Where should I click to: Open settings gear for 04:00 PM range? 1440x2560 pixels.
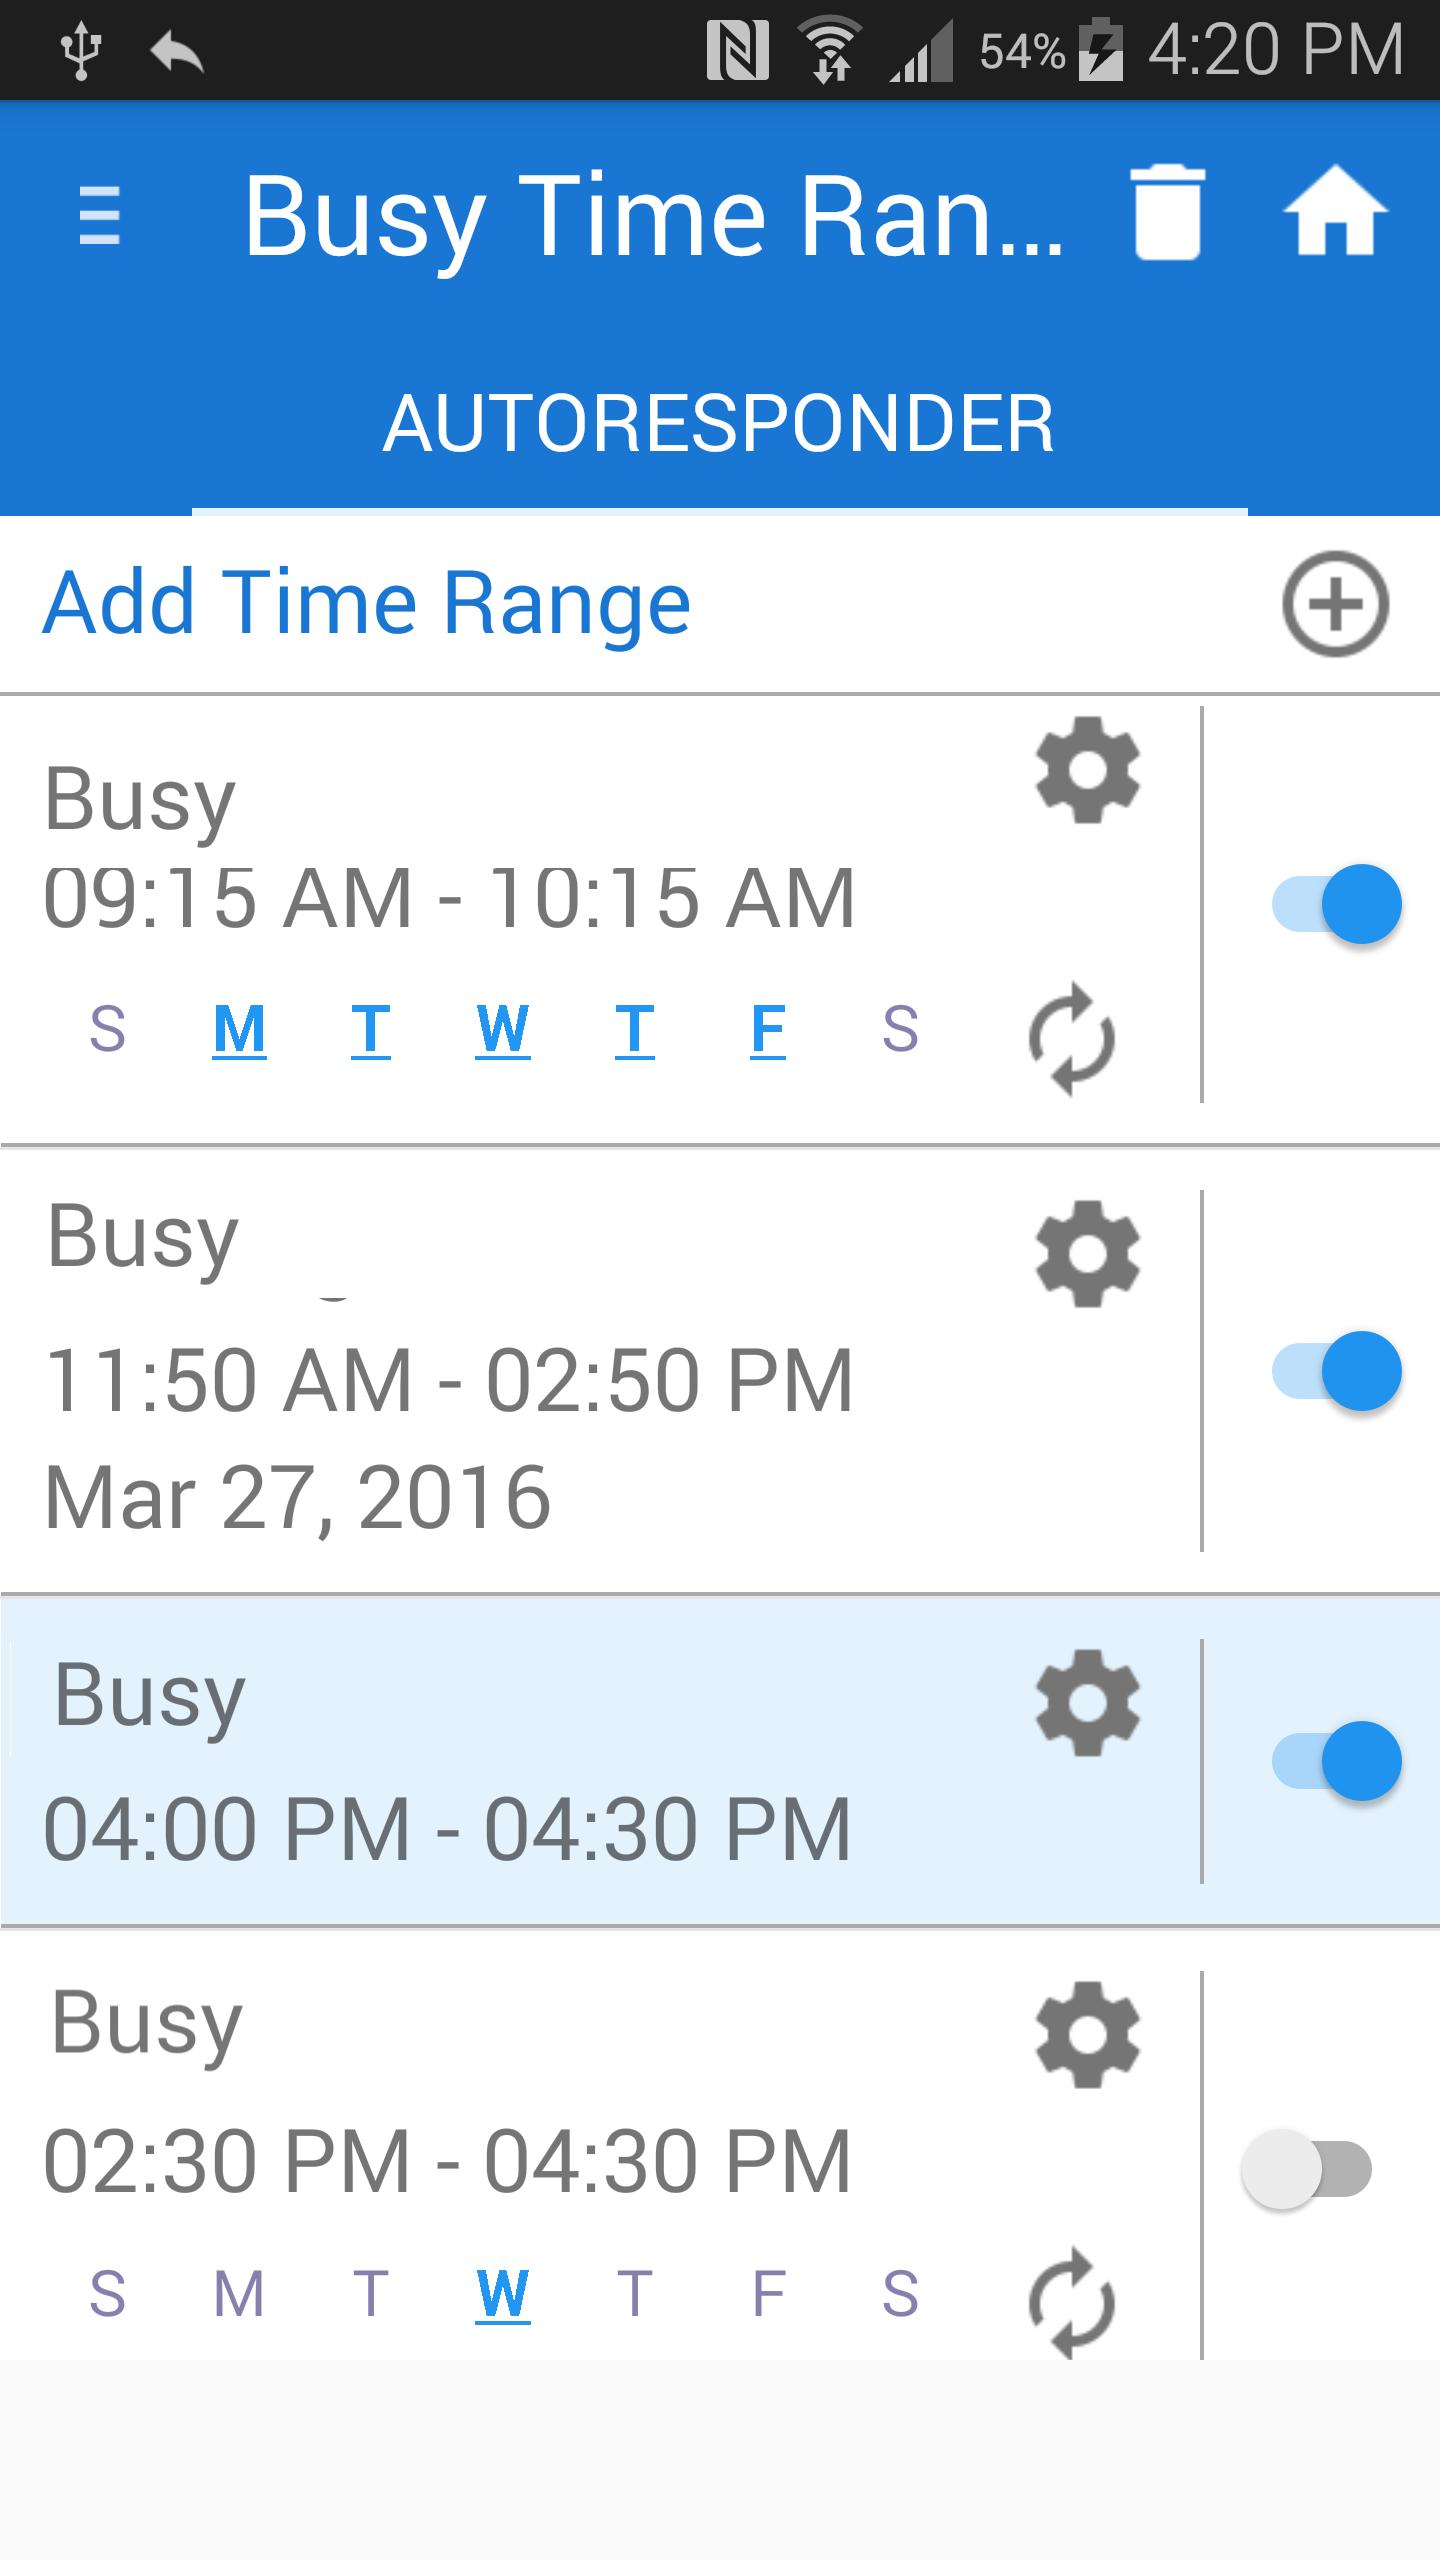click(x=1088, y=1703)
